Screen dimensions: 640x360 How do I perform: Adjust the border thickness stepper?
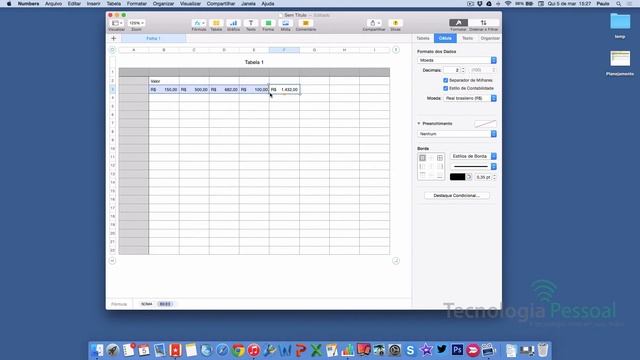[x=494, y=177]
